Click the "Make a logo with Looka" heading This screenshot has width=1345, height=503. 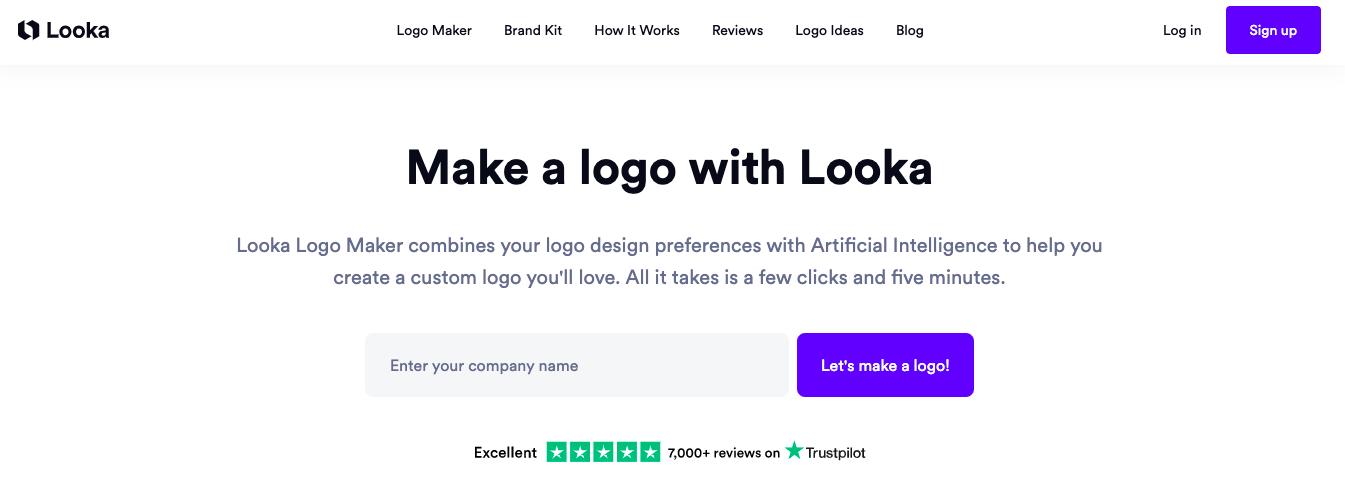tap(669, 168)
